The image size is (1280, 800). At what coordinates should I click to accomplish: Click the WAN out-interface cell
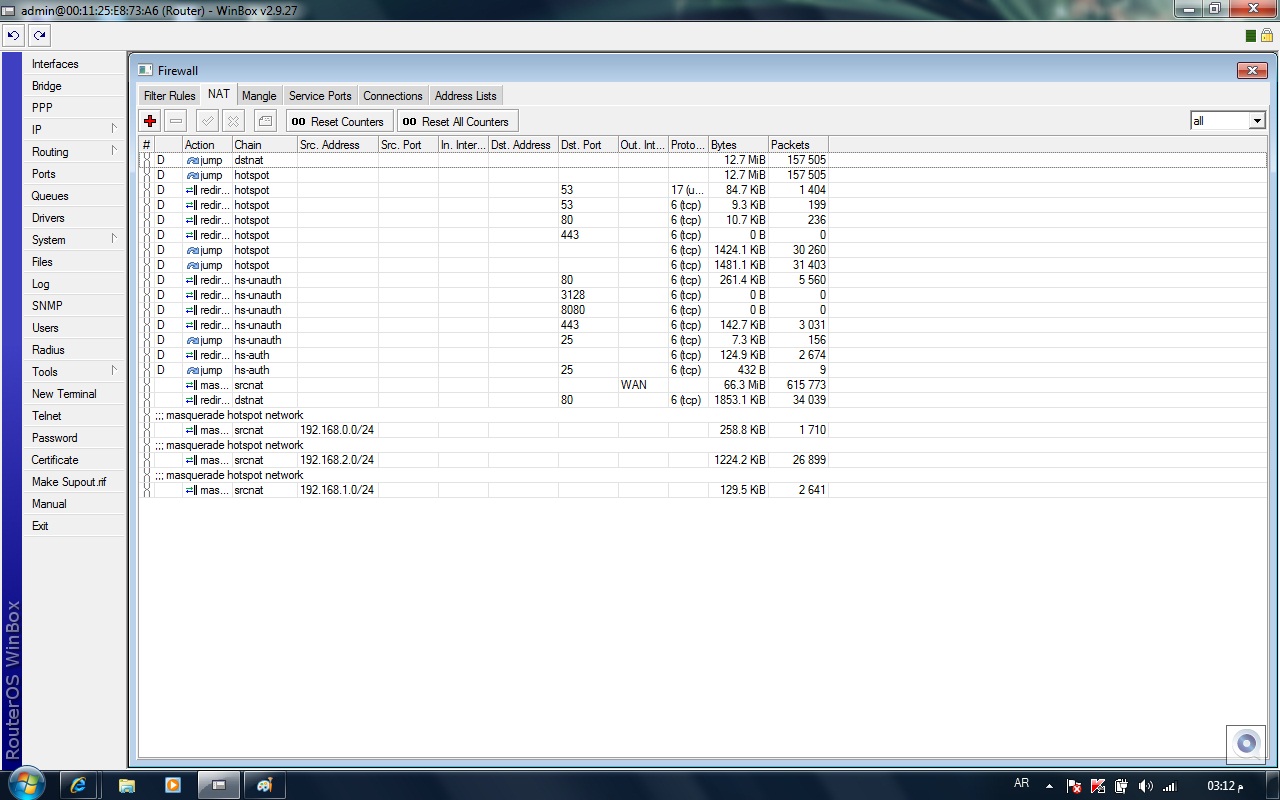643,385
